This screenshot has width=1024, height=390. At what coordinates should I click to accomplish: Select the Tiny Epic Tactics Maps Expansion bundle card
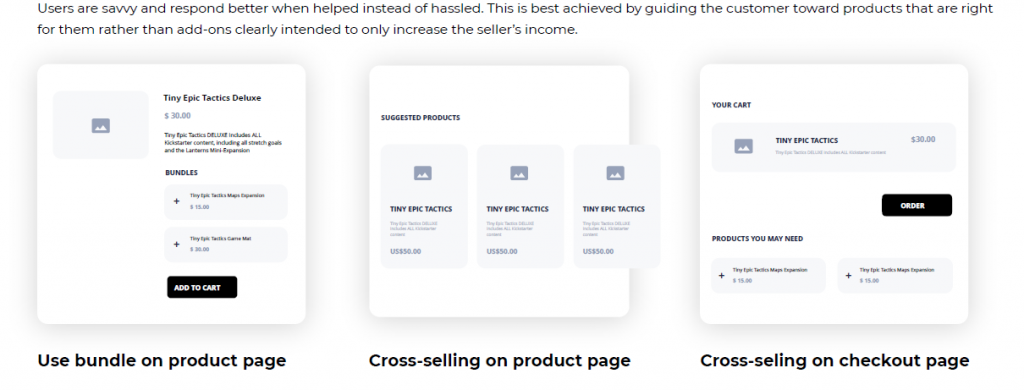pyautogui.click(x=226, y=202)
